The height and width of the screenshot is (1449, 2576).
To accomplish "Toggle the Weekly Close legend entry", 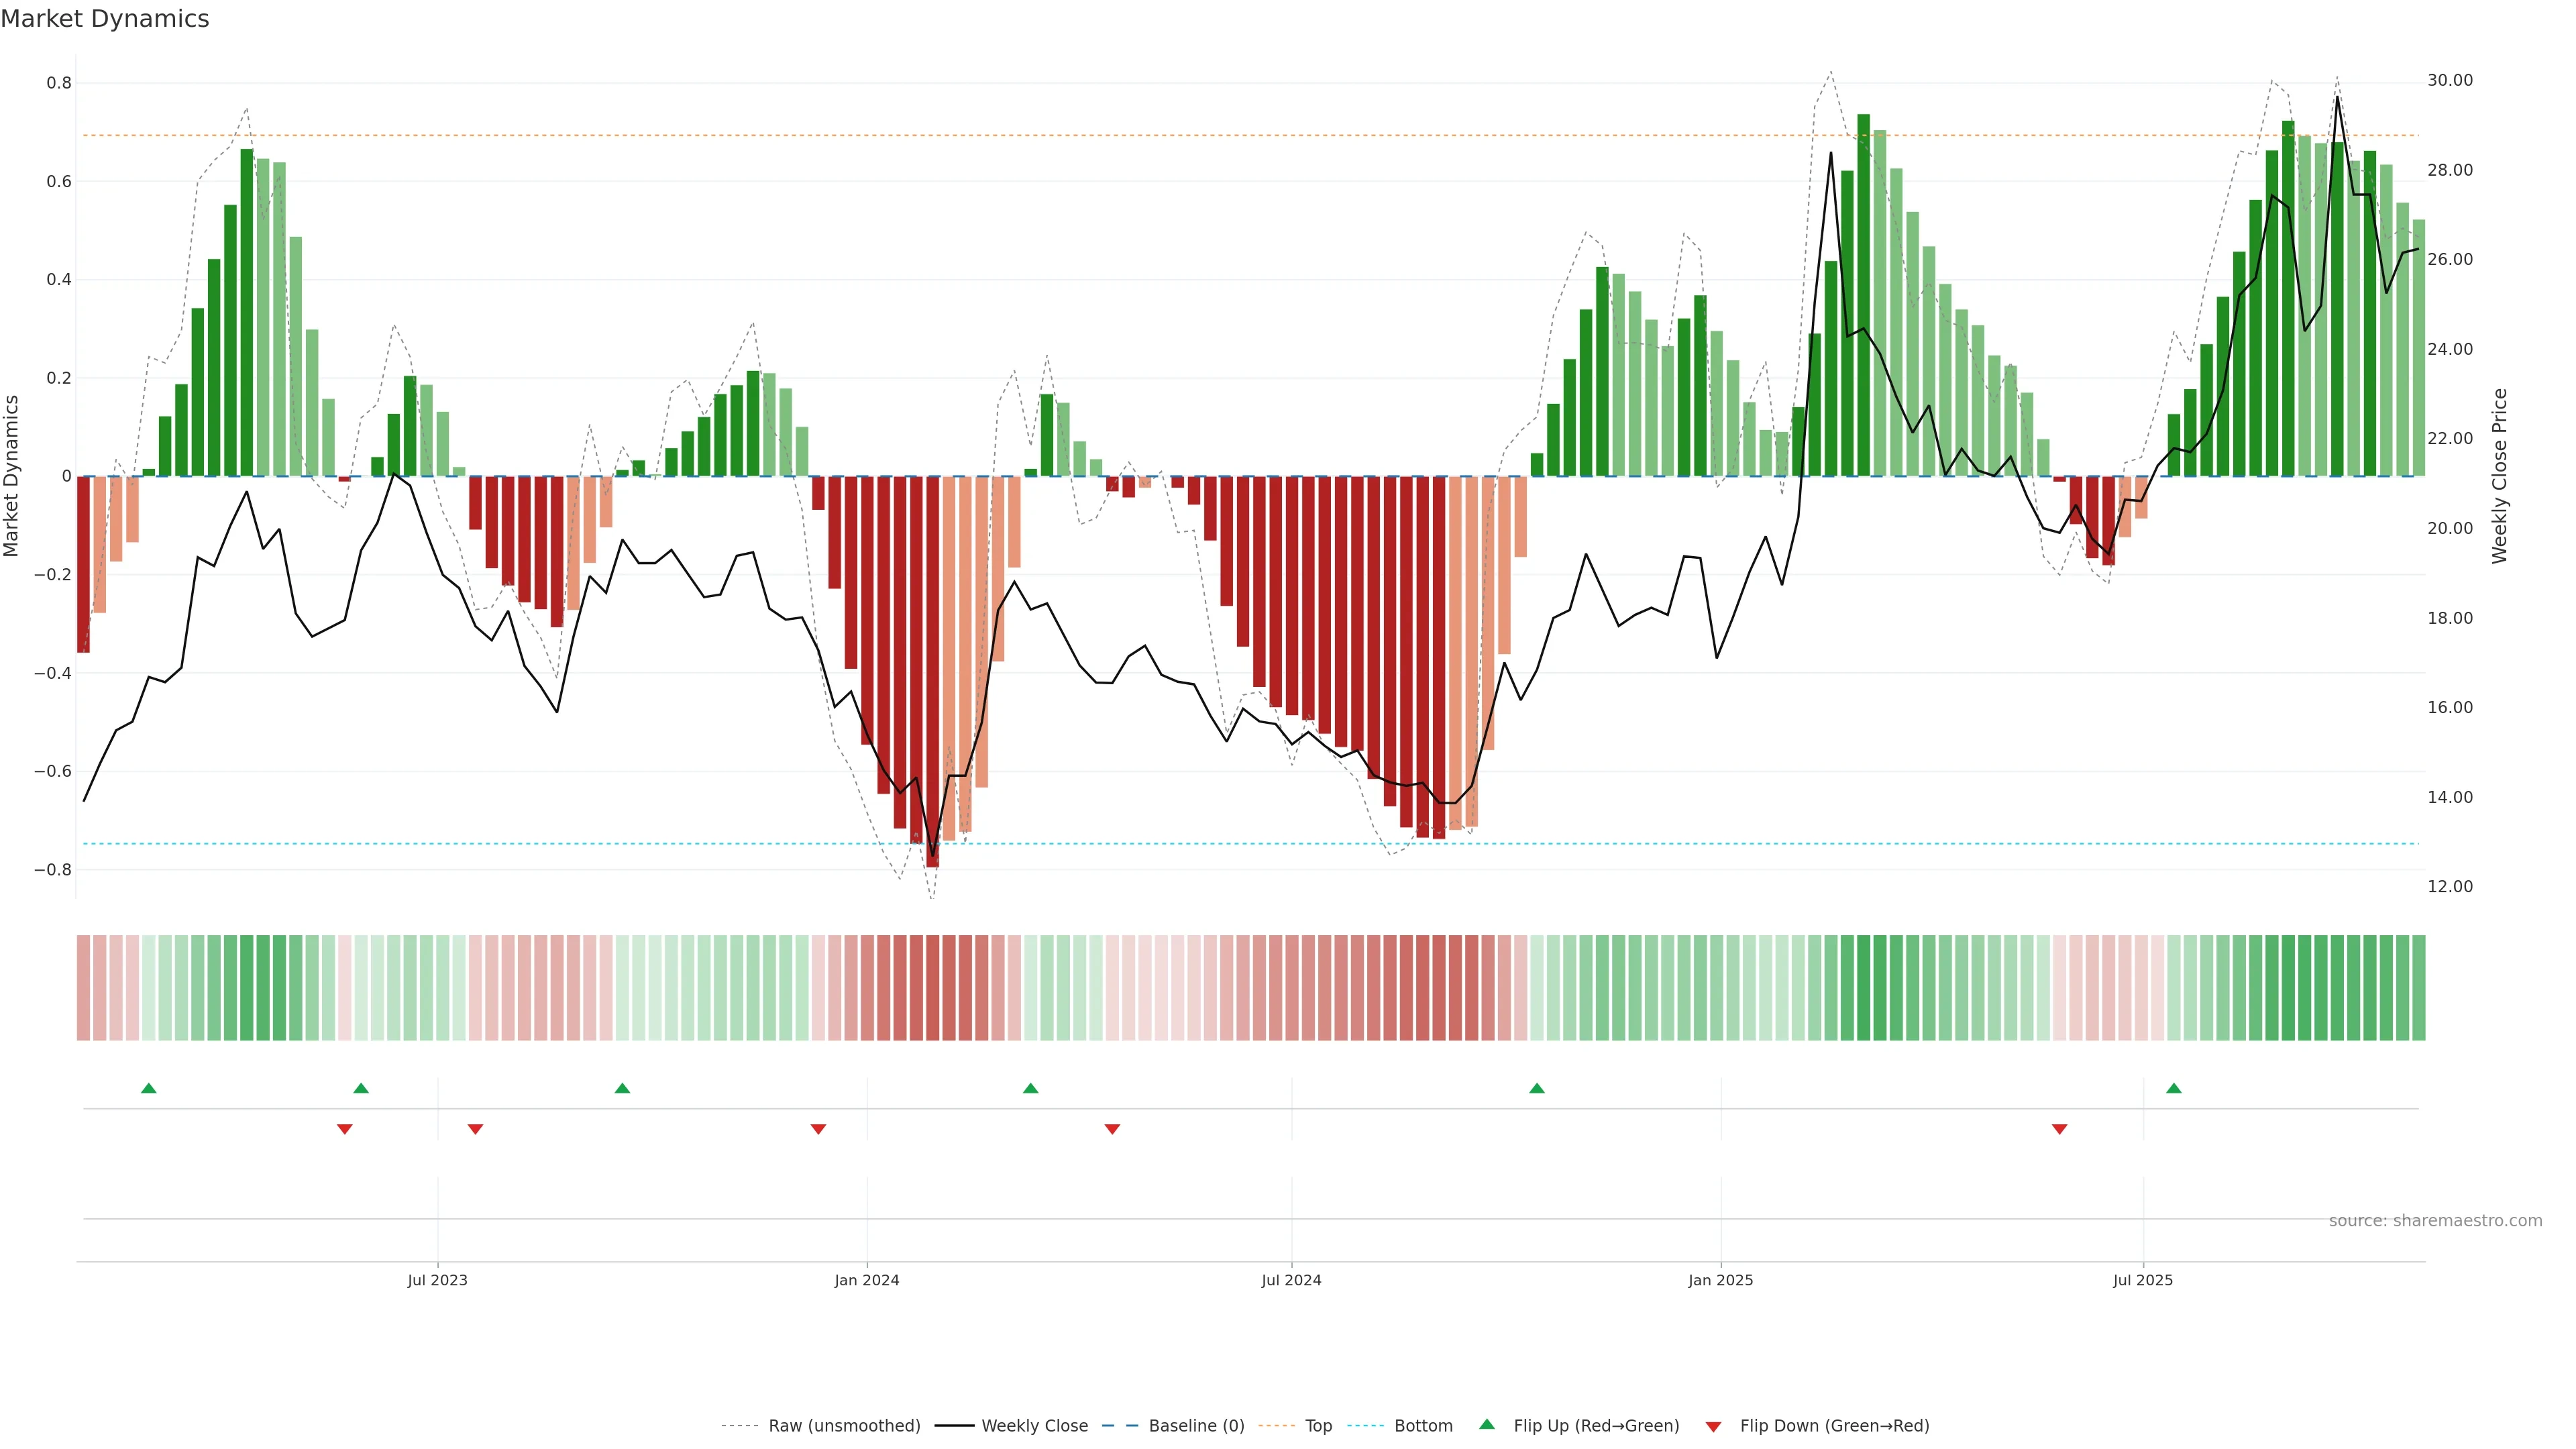I will tap(1034, 1426).
